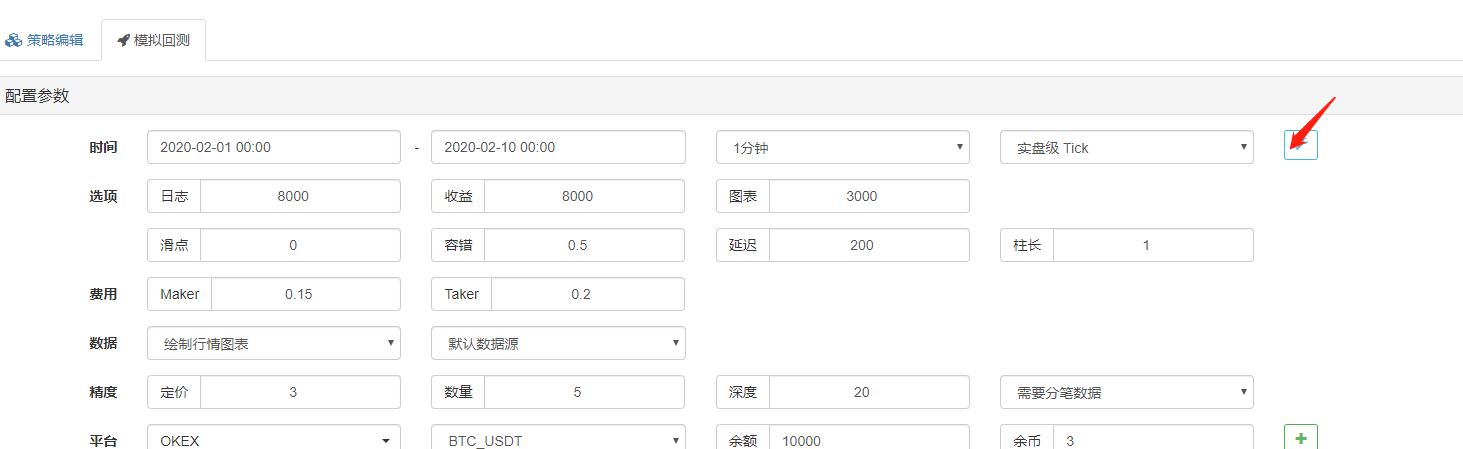1463x449 pixels.
Task: Click the 费用 row label
Action: [x=103, y=294]
